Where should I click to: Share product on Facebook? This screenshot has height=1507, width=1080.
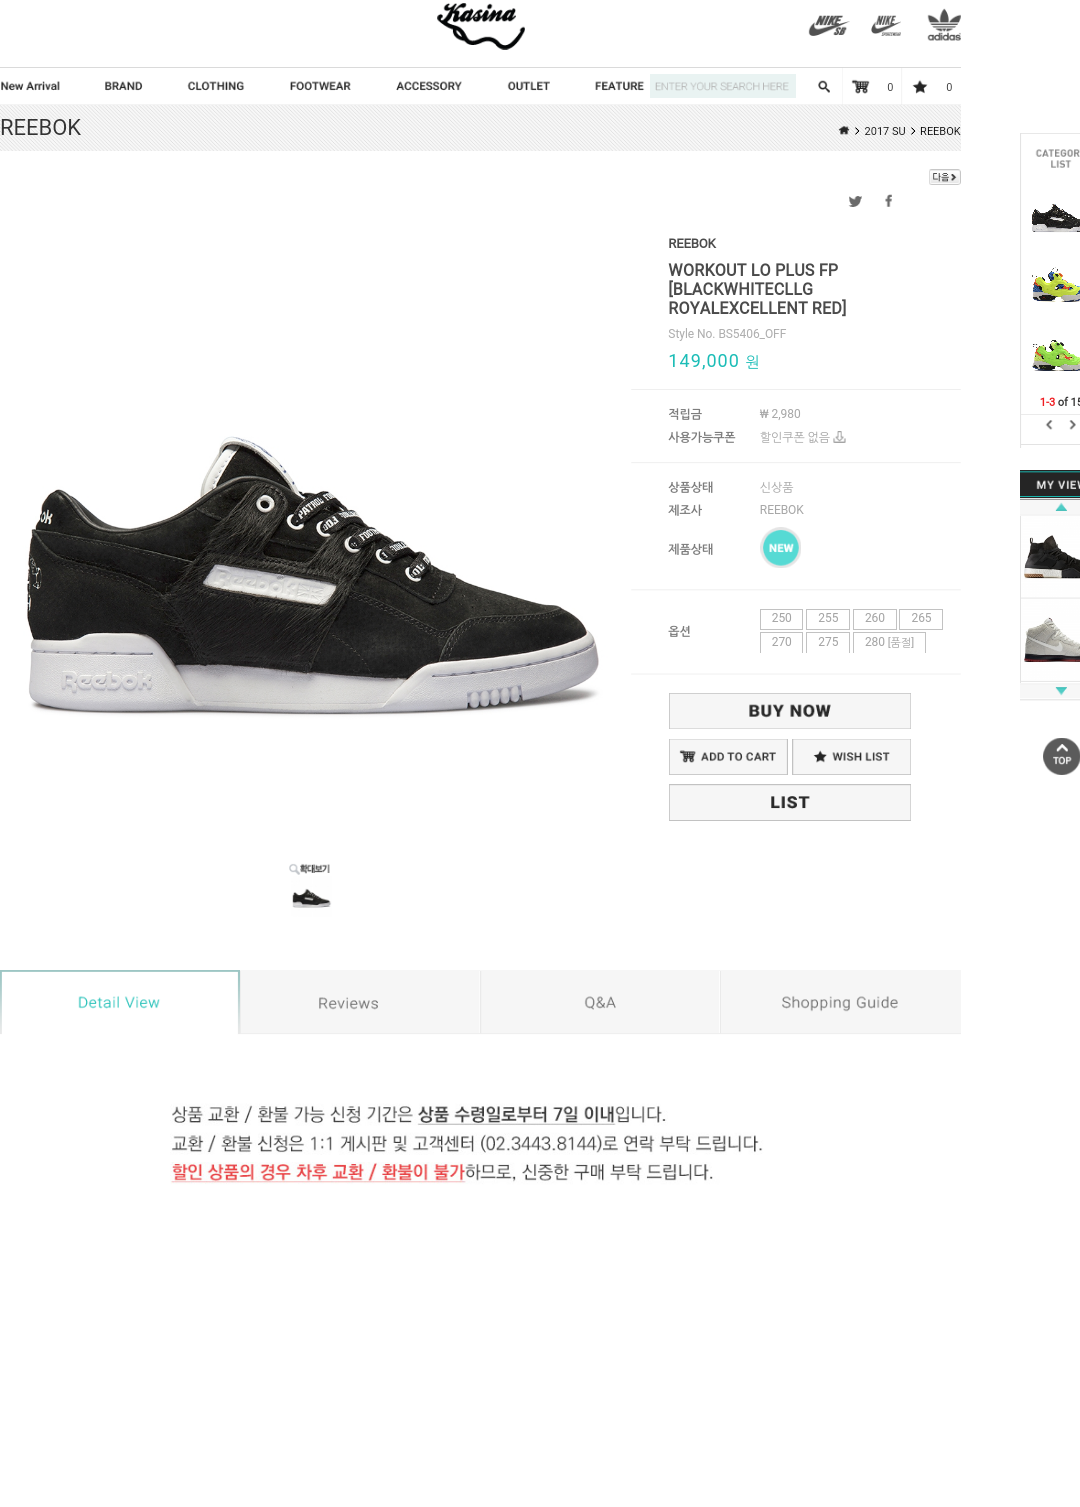point(888,201)
